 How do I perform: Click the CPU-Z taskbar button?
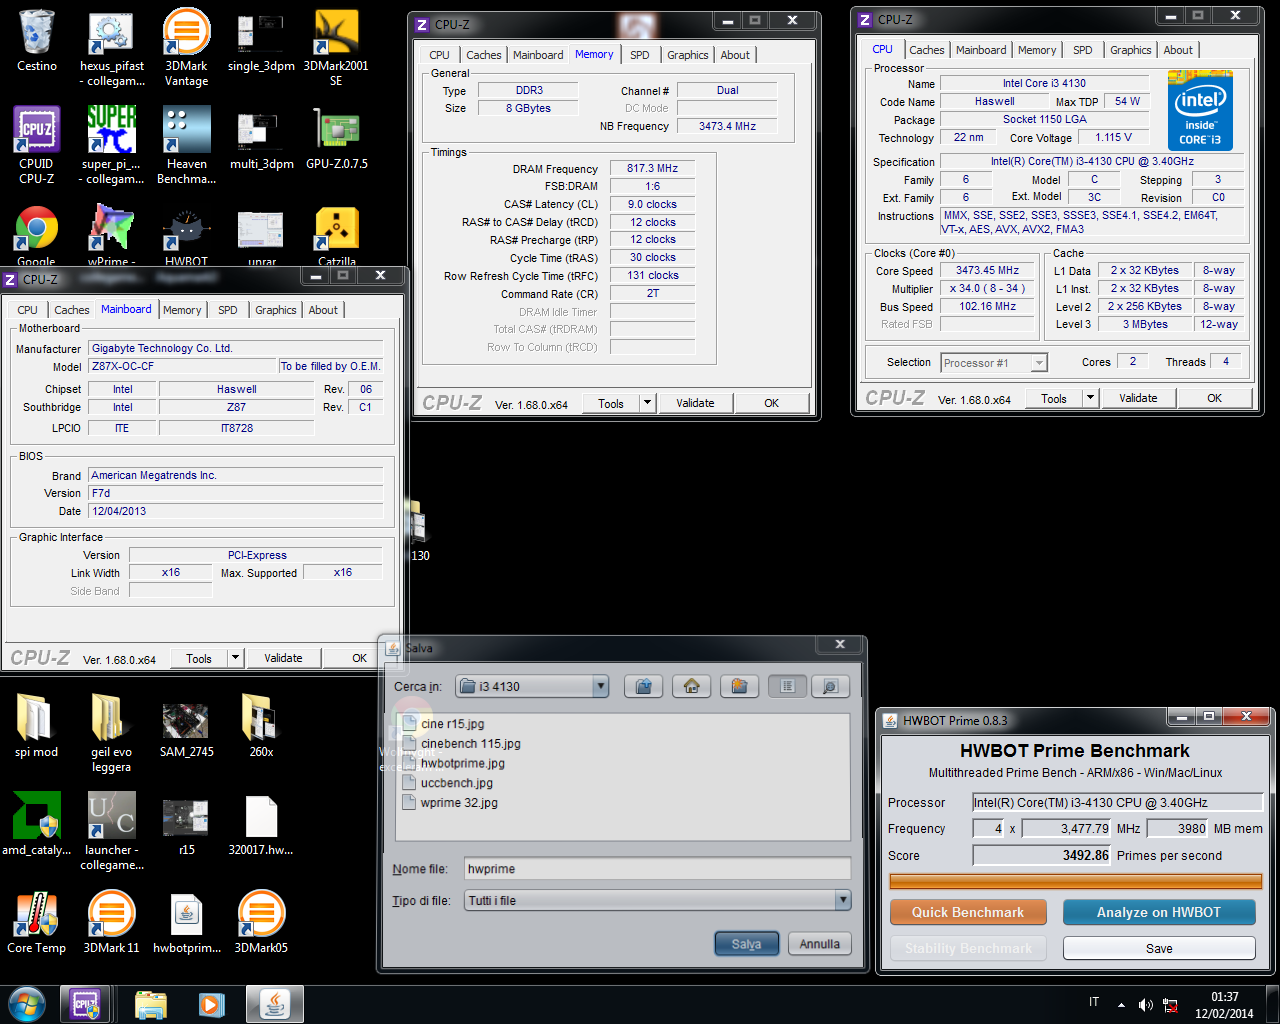pos(84,1004)
